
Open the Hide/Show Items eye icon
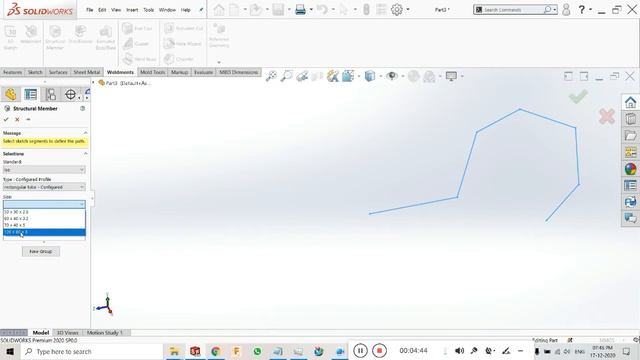pos(392,76)
